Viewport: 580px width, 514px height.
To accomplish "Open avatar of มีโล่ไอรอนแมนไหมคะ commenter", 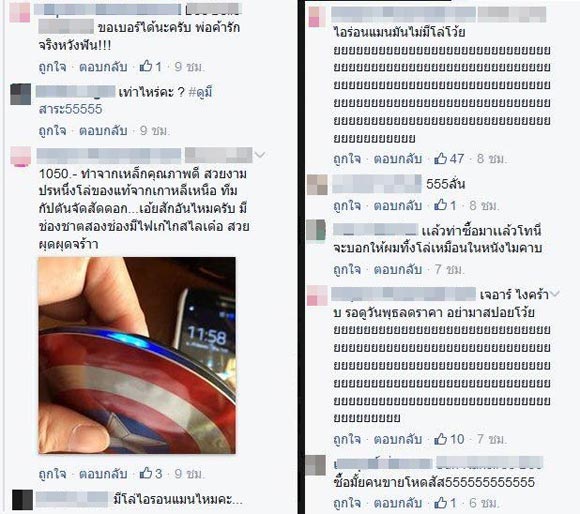I will pos(23,500).
